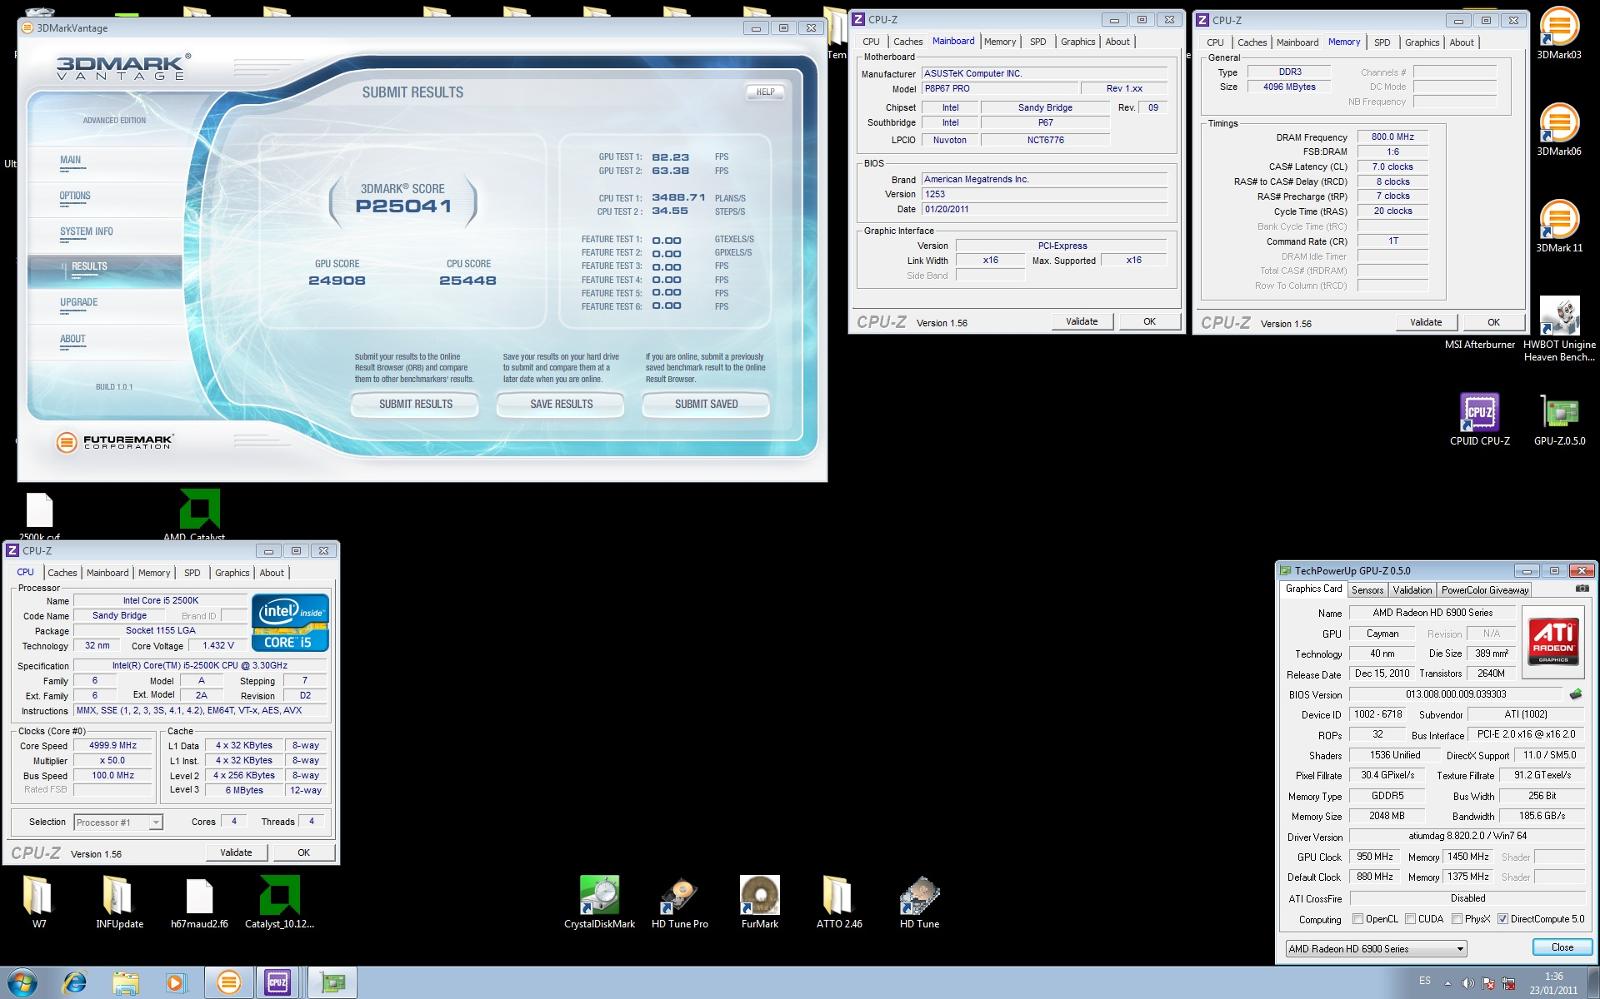Open About in 3DMark Vantage menu
Image resolution: width=1600 pixels, height=999 pixels.
(x=72, y=339)
